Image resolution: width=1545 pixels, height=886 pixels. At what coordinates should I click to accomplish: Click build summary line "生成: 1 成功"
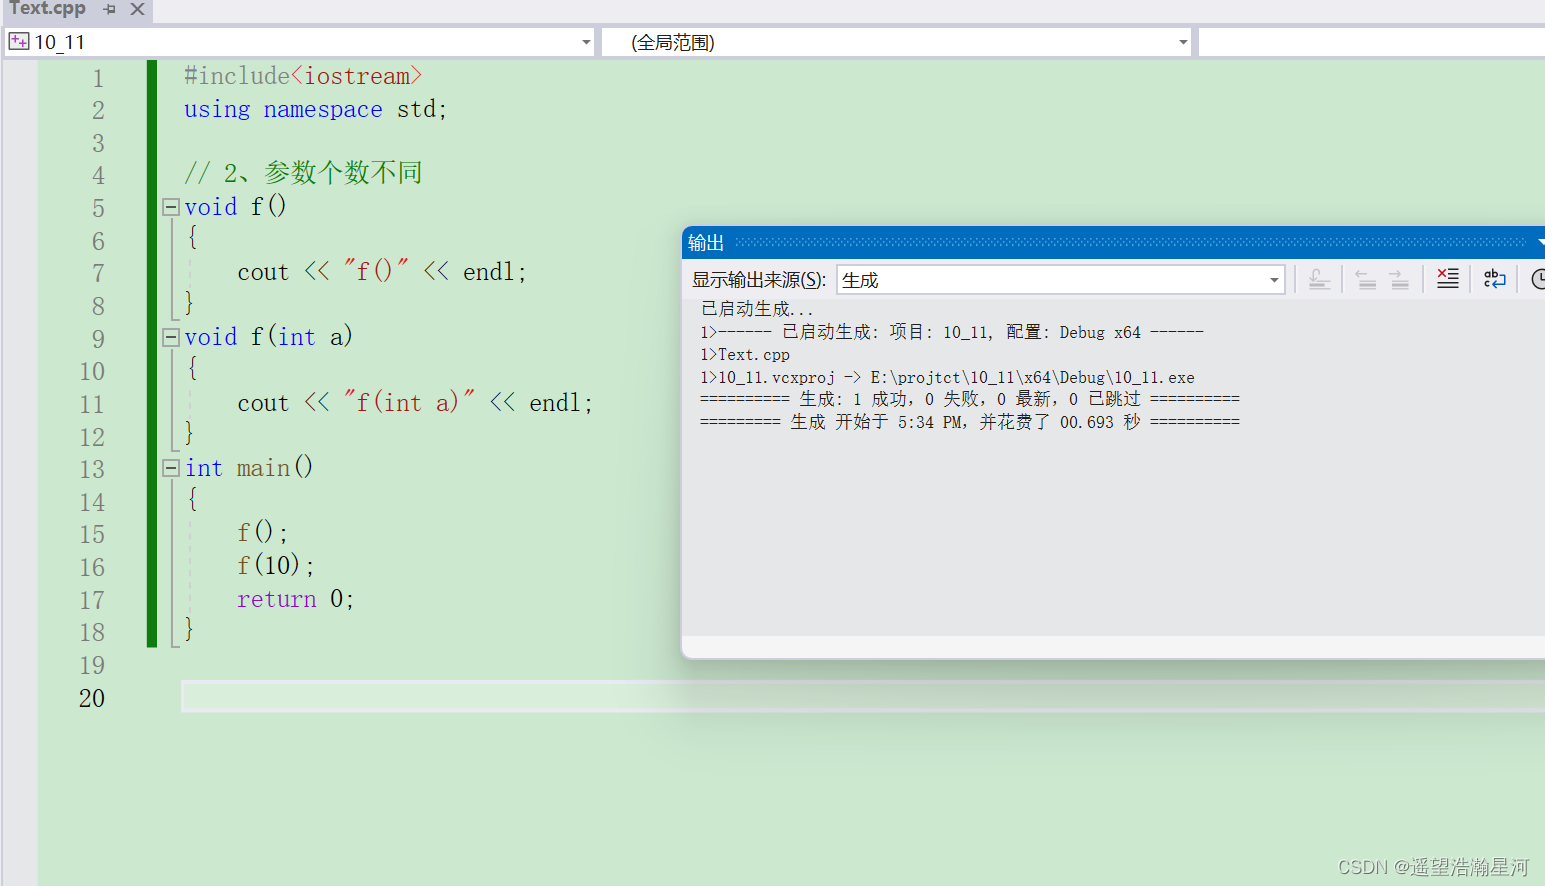[970, 399]
